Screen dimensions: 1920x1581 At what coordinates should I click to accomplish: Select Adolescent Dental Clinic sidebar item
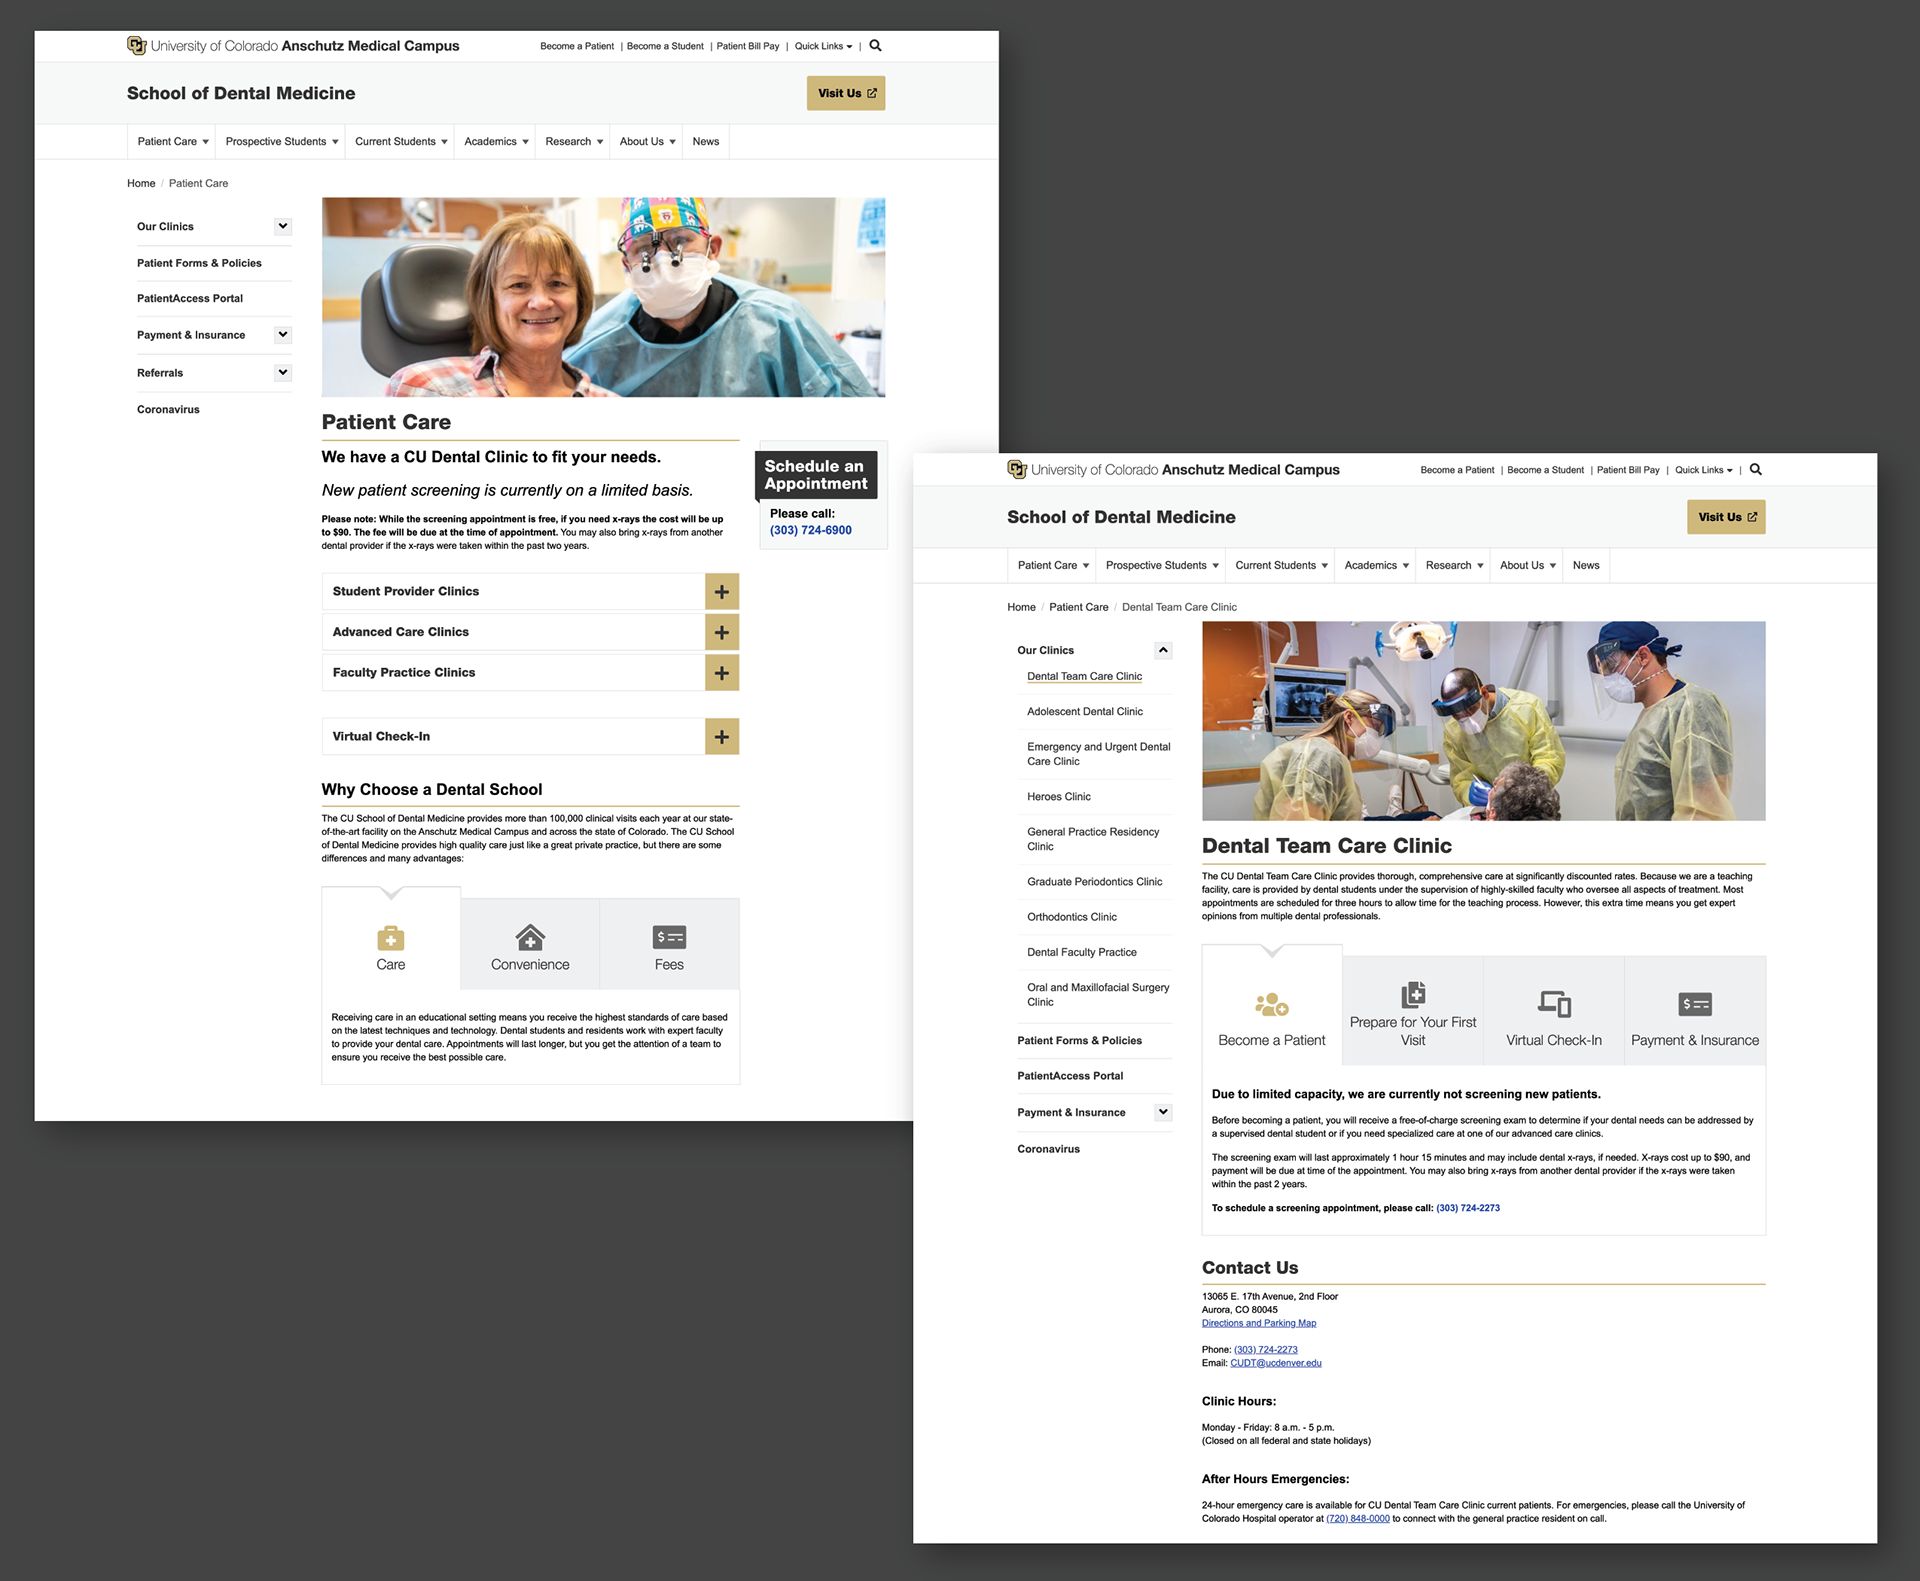tap(1085, 712)
